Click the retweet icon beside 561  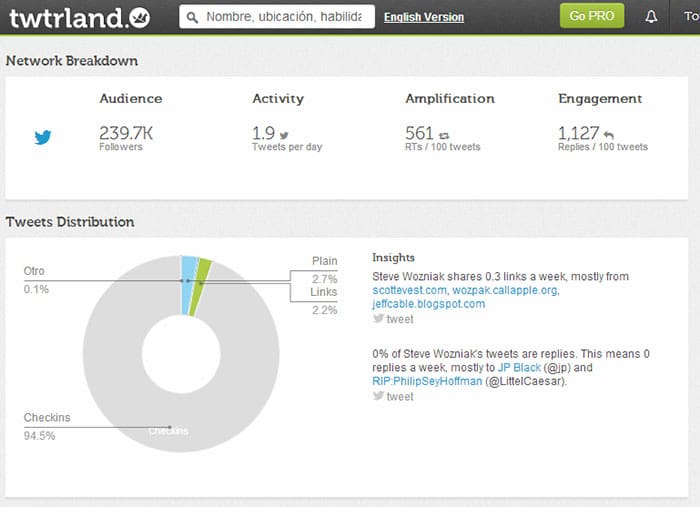pyautogui.click(x=444, y=135)
